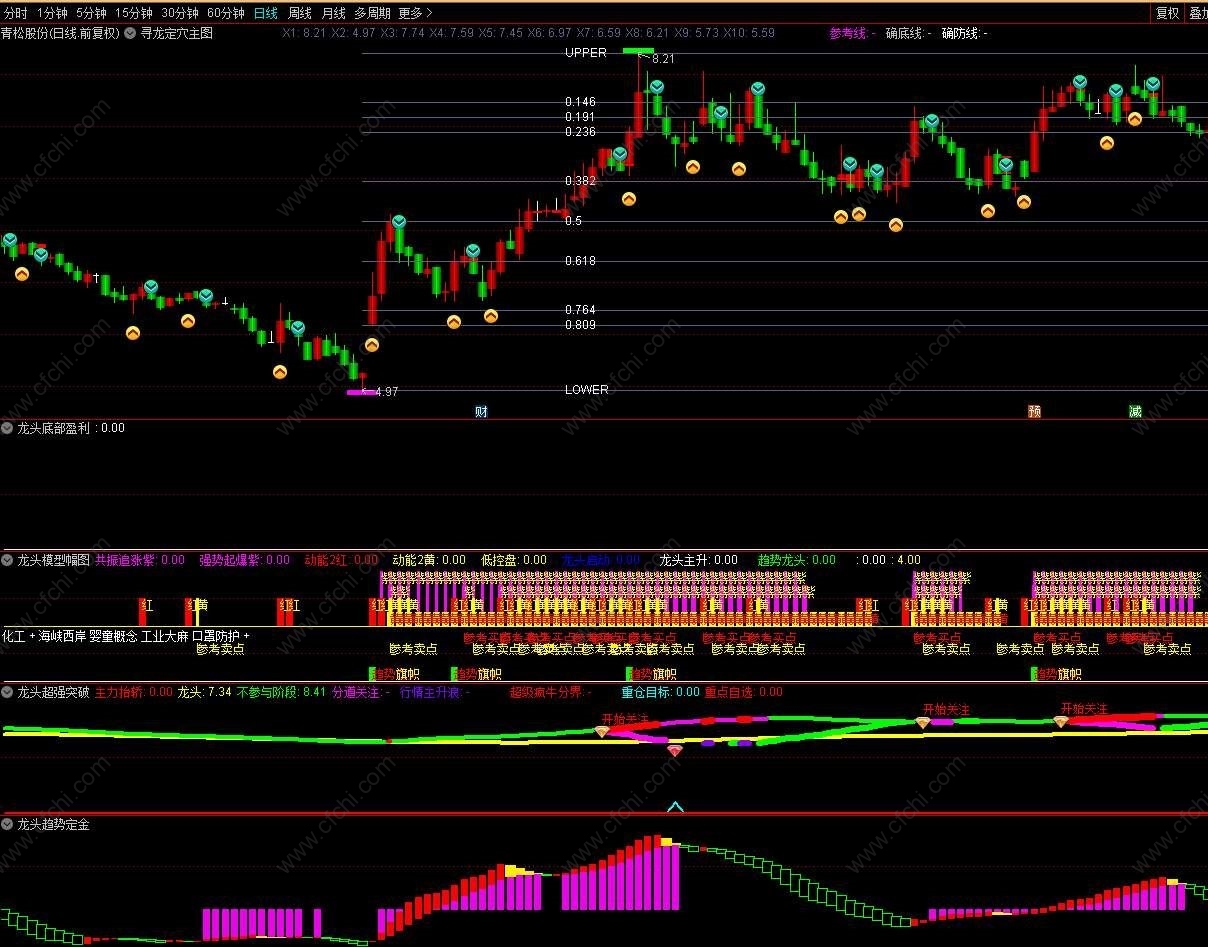Click the 龙头: 7.34 value
The width and height of the screenshot is (1208, 947).
click(204, 692)
